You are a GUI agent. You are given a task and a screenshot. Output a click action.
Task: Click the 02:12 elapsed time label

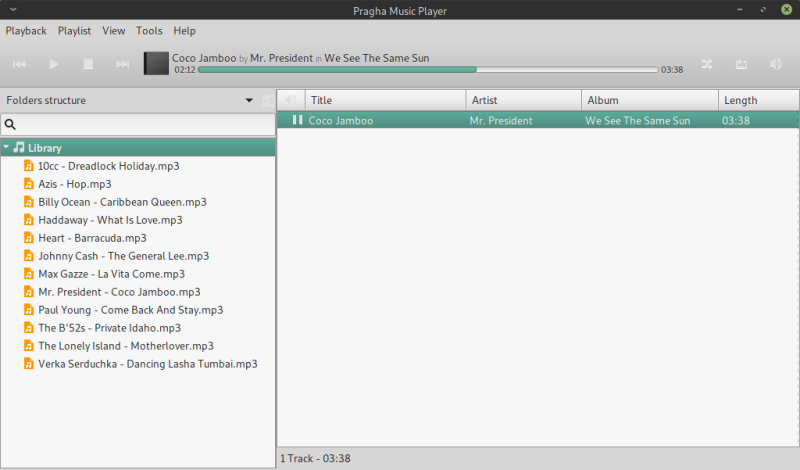pyautogui.click(x=185, y=70)
